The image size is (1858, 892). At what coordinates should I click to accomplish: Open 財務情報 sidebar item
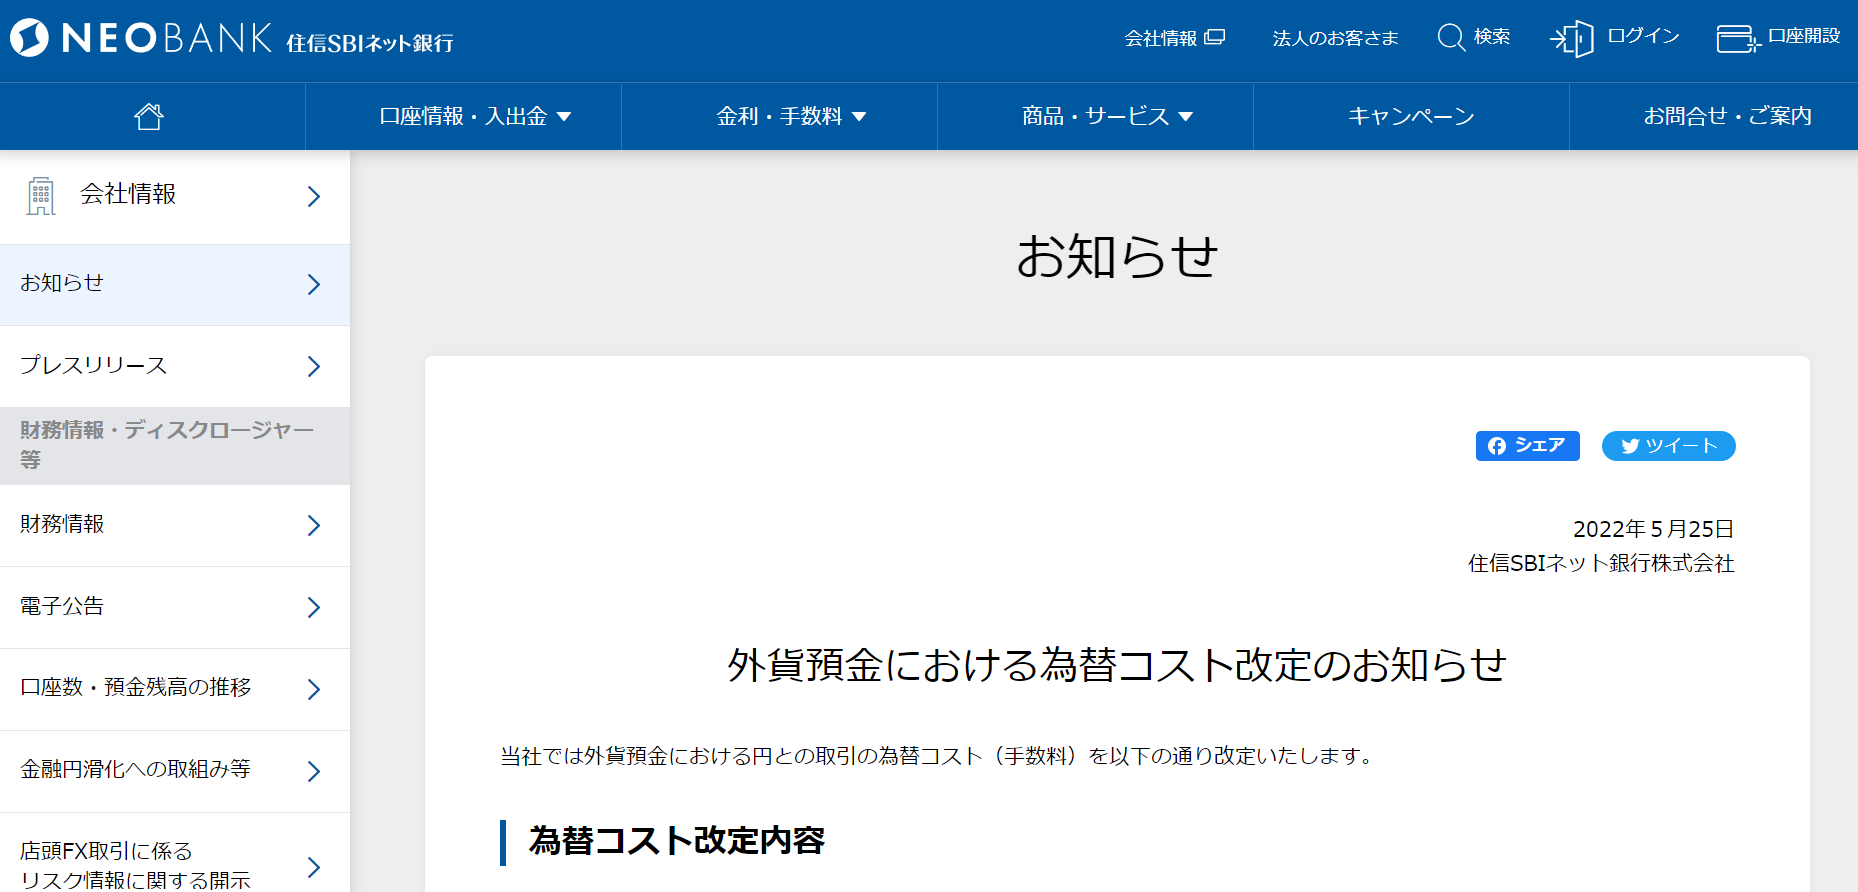coord(174,525)
